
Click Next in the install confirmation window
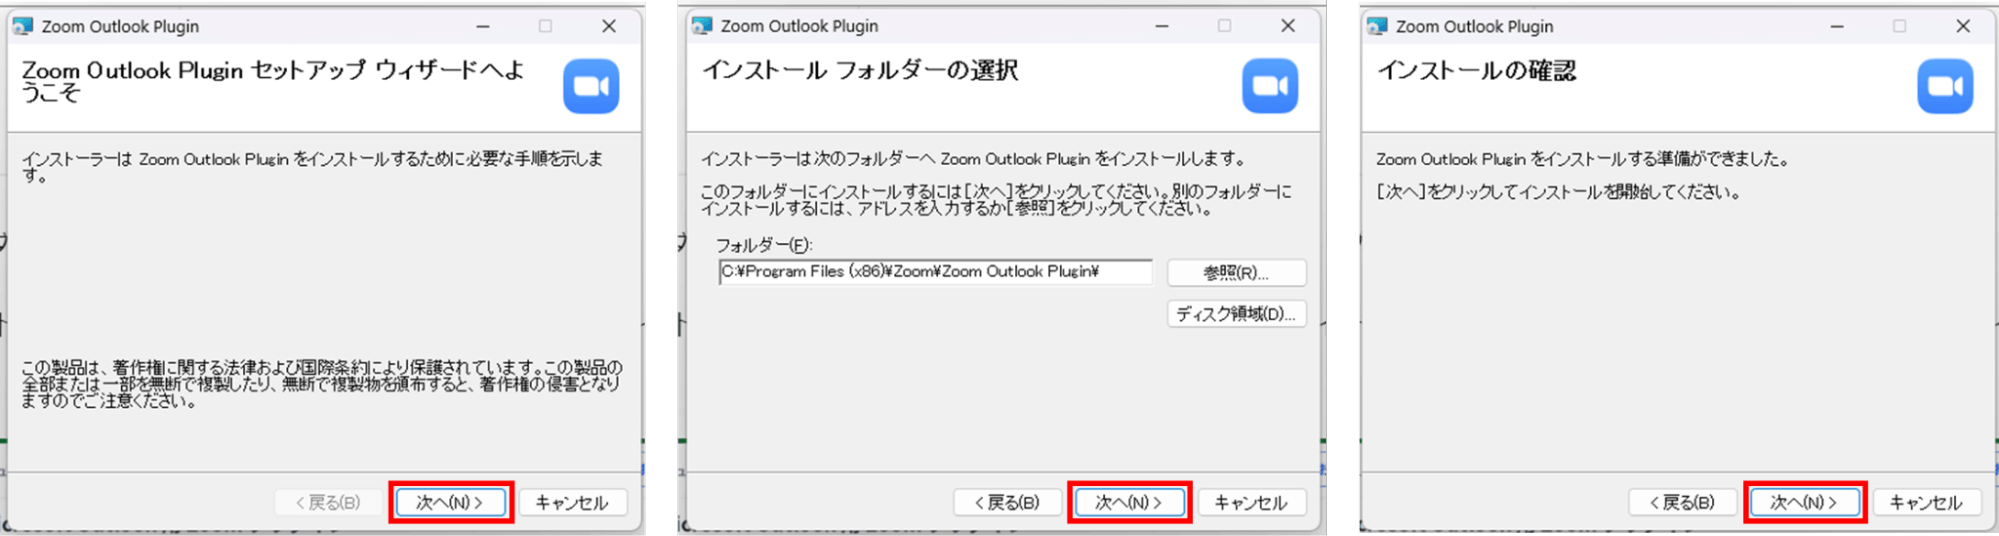tap(1804, 502)
